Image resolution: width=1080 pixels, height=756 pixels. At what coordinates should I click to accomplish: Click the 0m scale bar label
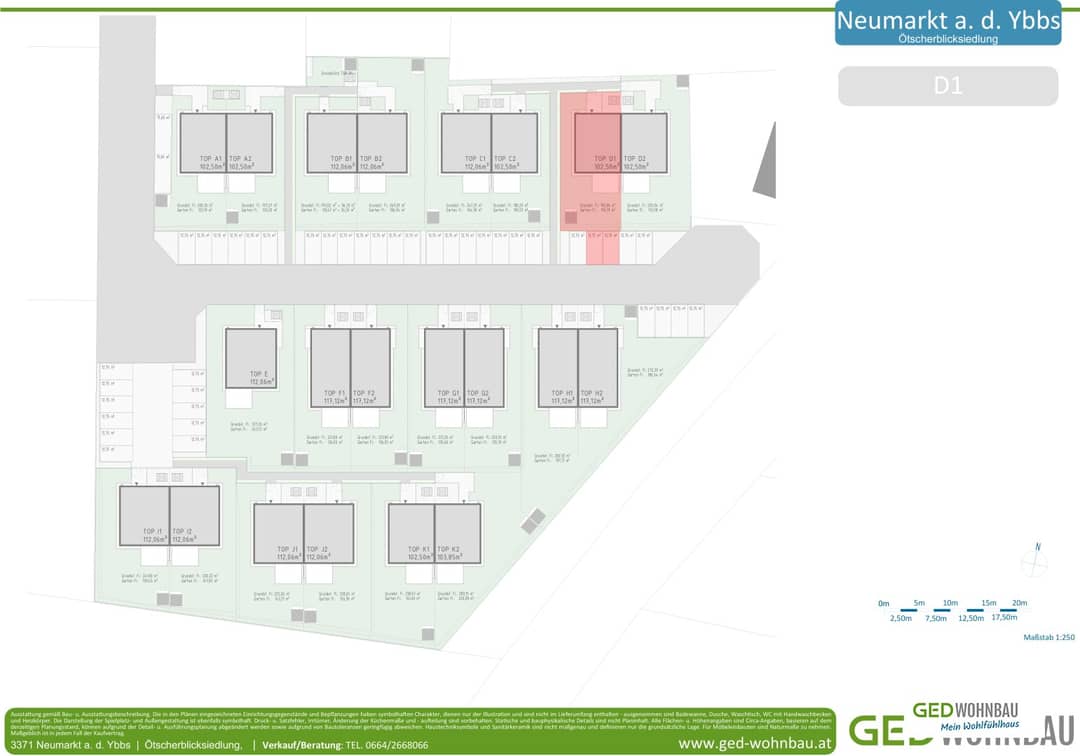pos(884,604)
